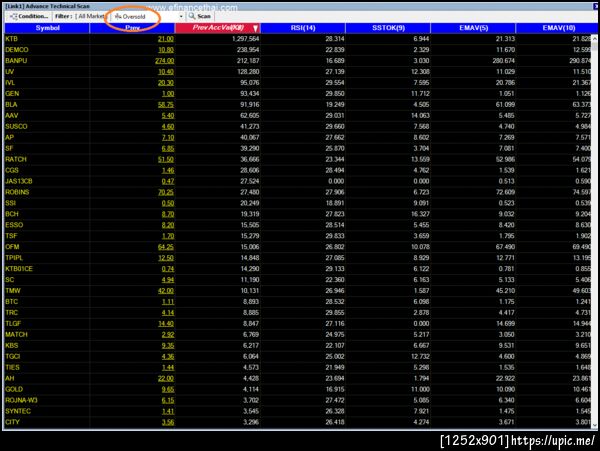The image size is (600, 451).
Task: Click BANPU RSI value 16.689
Action: click(335, 61)
